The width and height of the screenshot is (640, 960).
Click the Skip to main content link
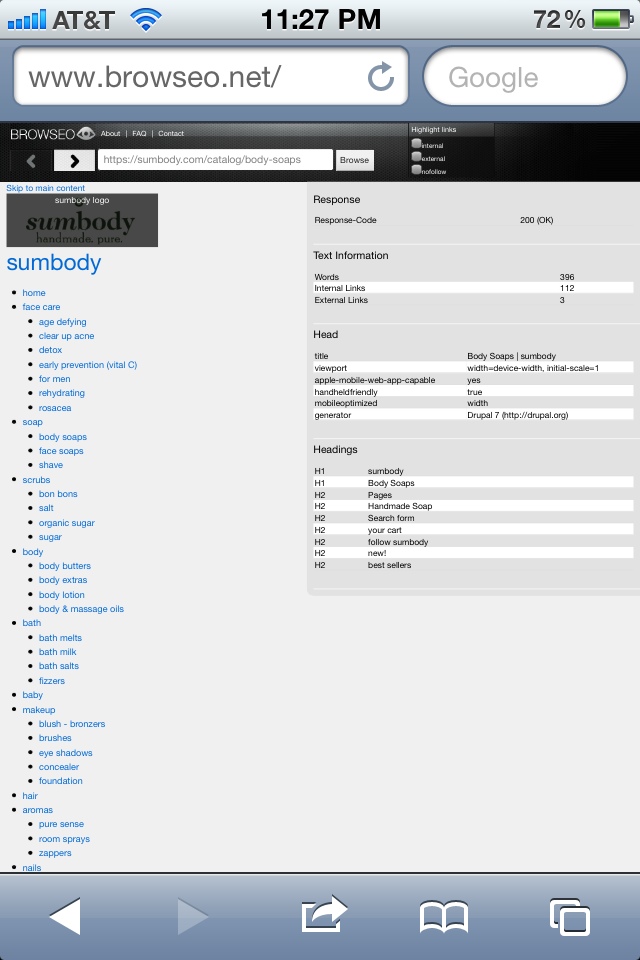point(45,188)
